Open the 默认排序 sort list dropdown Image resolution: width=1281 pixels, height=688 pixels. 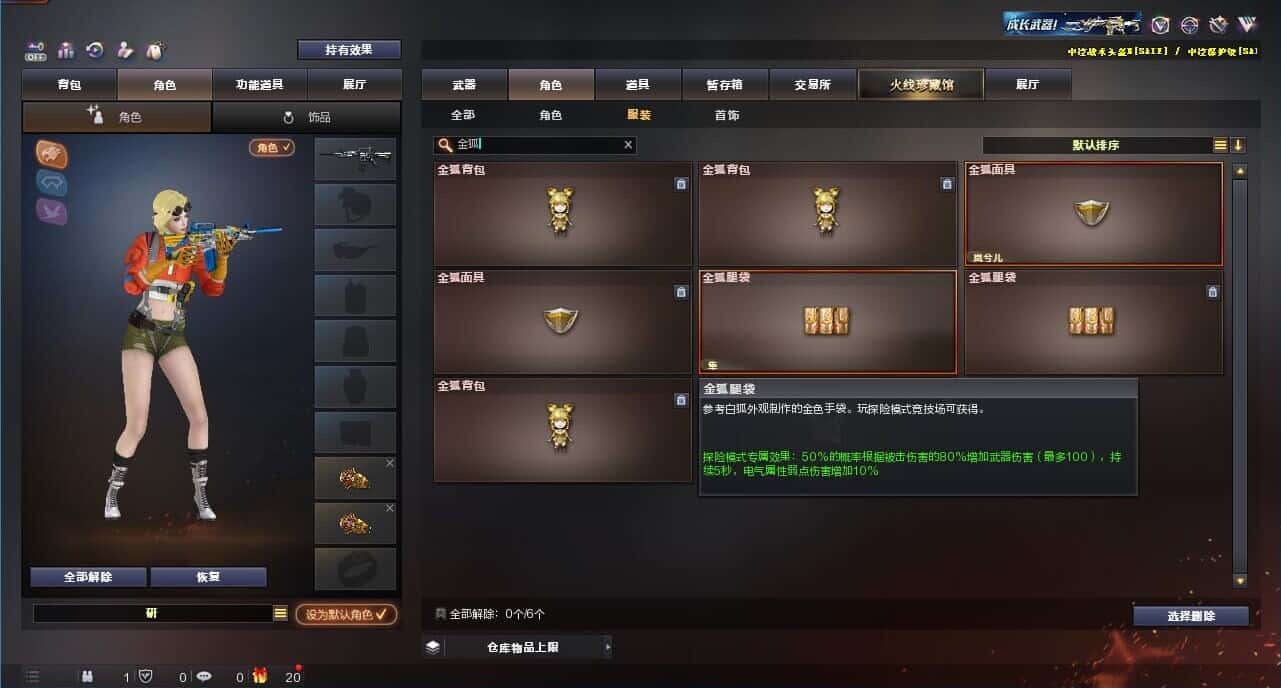pos(1220,145)
